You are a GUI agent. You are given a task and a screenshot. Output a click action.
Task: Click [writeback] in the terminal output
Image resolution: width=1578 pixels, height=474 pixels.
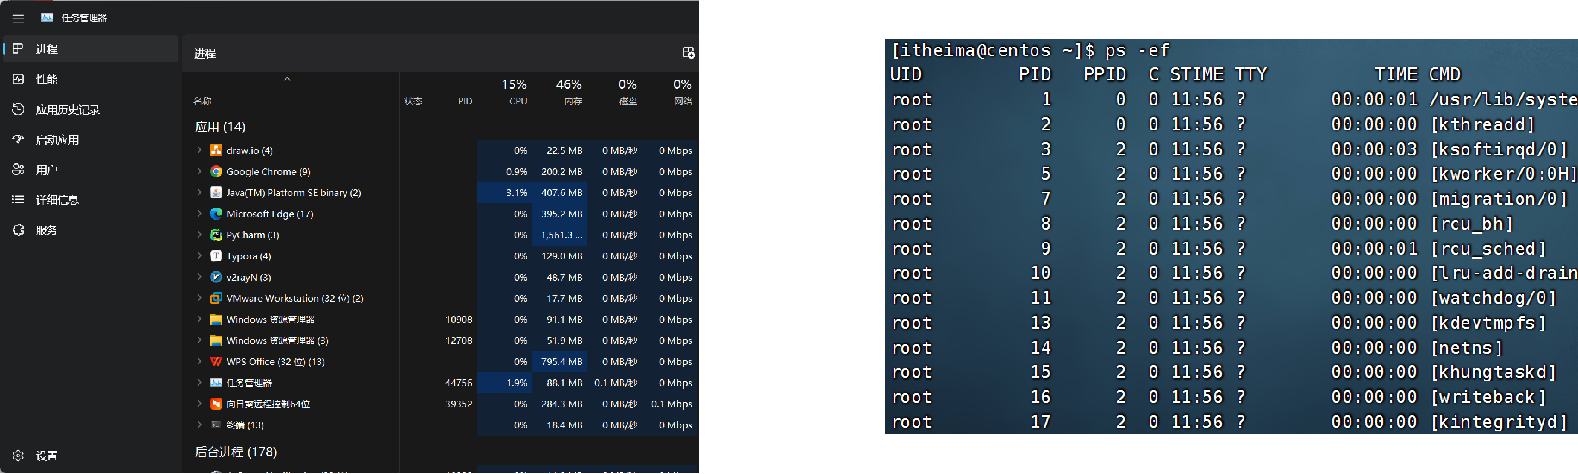pos(1488,397)
